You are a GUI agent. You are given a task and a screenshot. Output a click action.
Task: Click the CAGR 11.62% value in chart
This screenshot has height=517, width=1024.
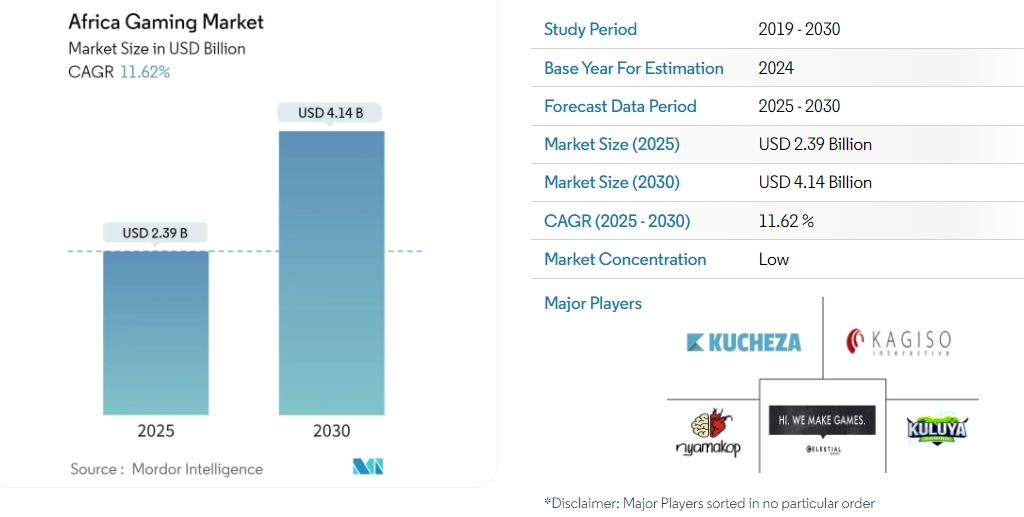[145, 72]
